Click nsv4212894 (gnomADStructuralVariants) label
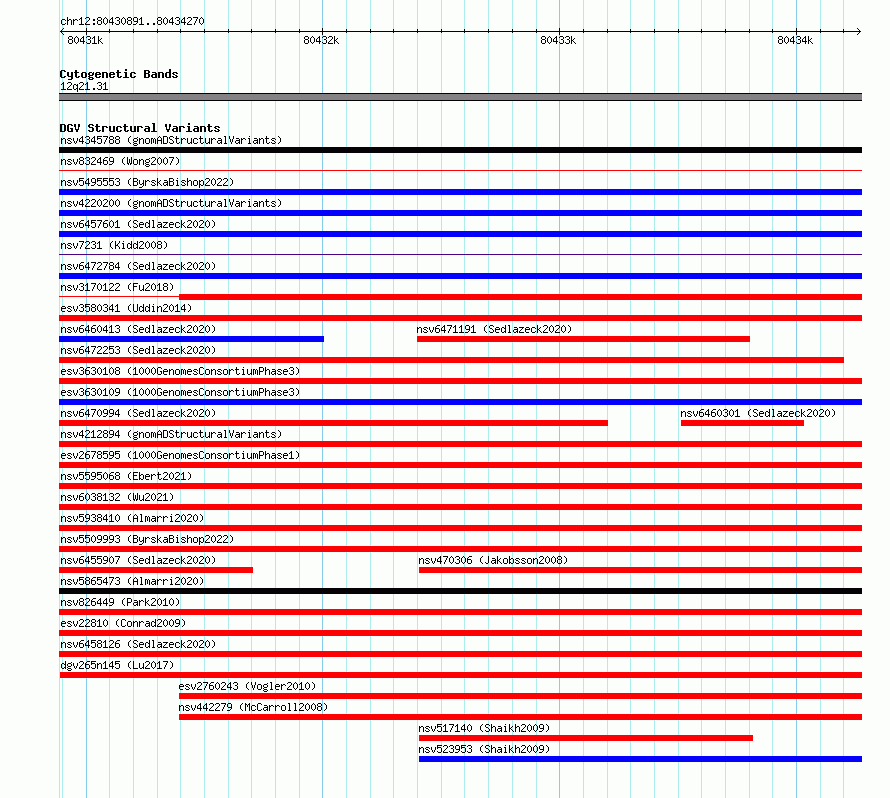This screenshot has height=798, width=890. [171, 434]
